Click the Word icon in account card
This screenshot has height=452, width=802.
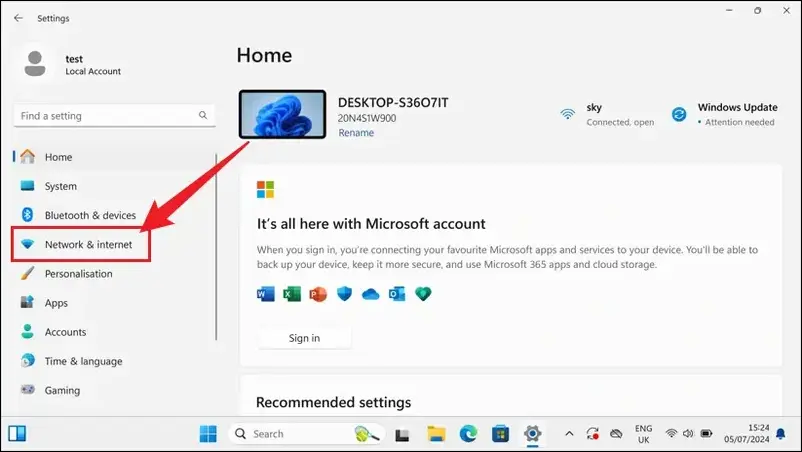point(266,294)
